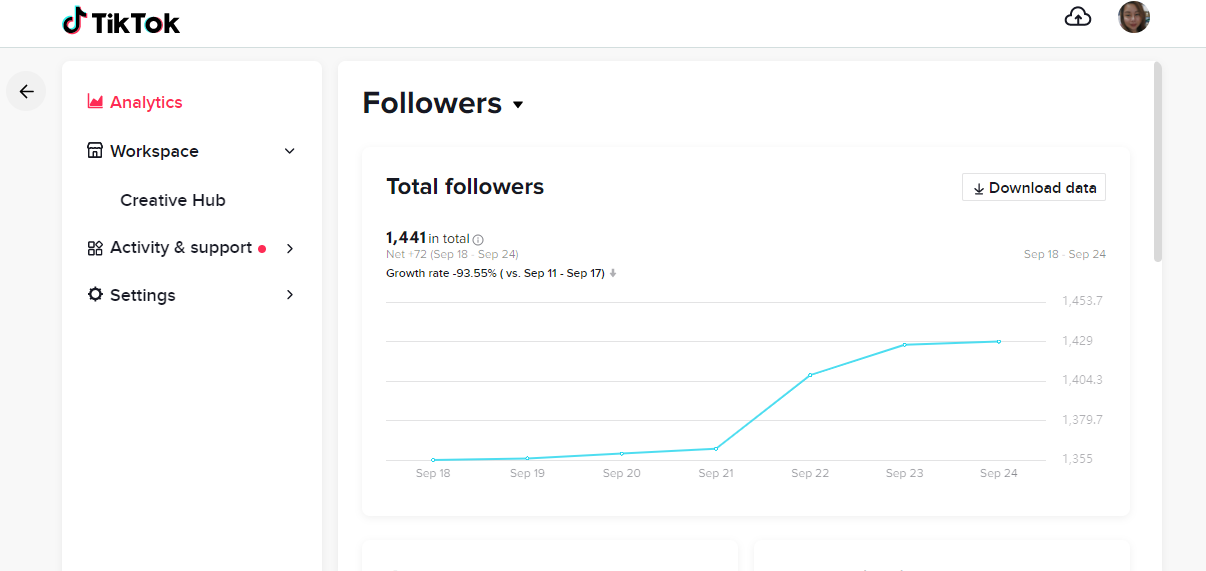The image size is (1206, 571).
Task: Select the Analytics menu item
Action: coord(146,102)
